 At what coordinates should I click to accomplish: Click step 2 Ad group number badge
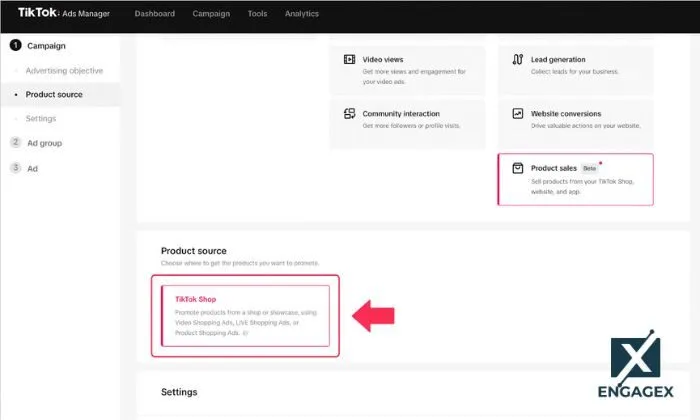click(x=16, y=143)
